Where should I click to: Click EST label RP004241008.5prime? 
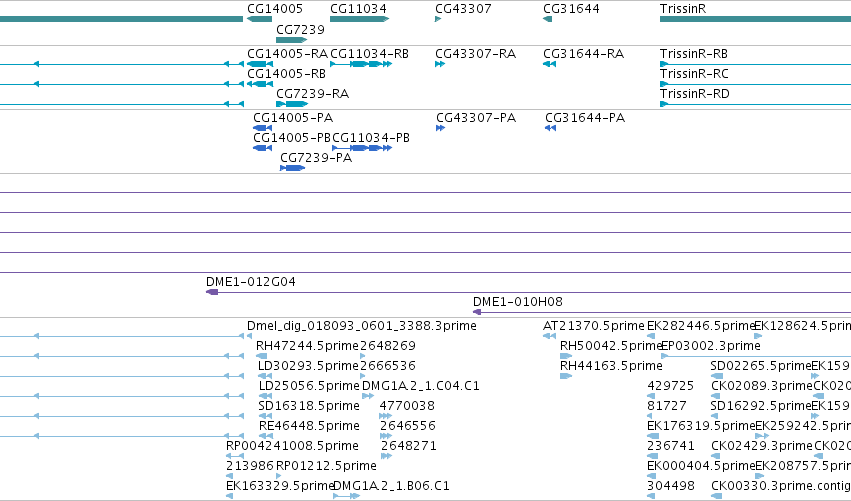tap(292, 446)
